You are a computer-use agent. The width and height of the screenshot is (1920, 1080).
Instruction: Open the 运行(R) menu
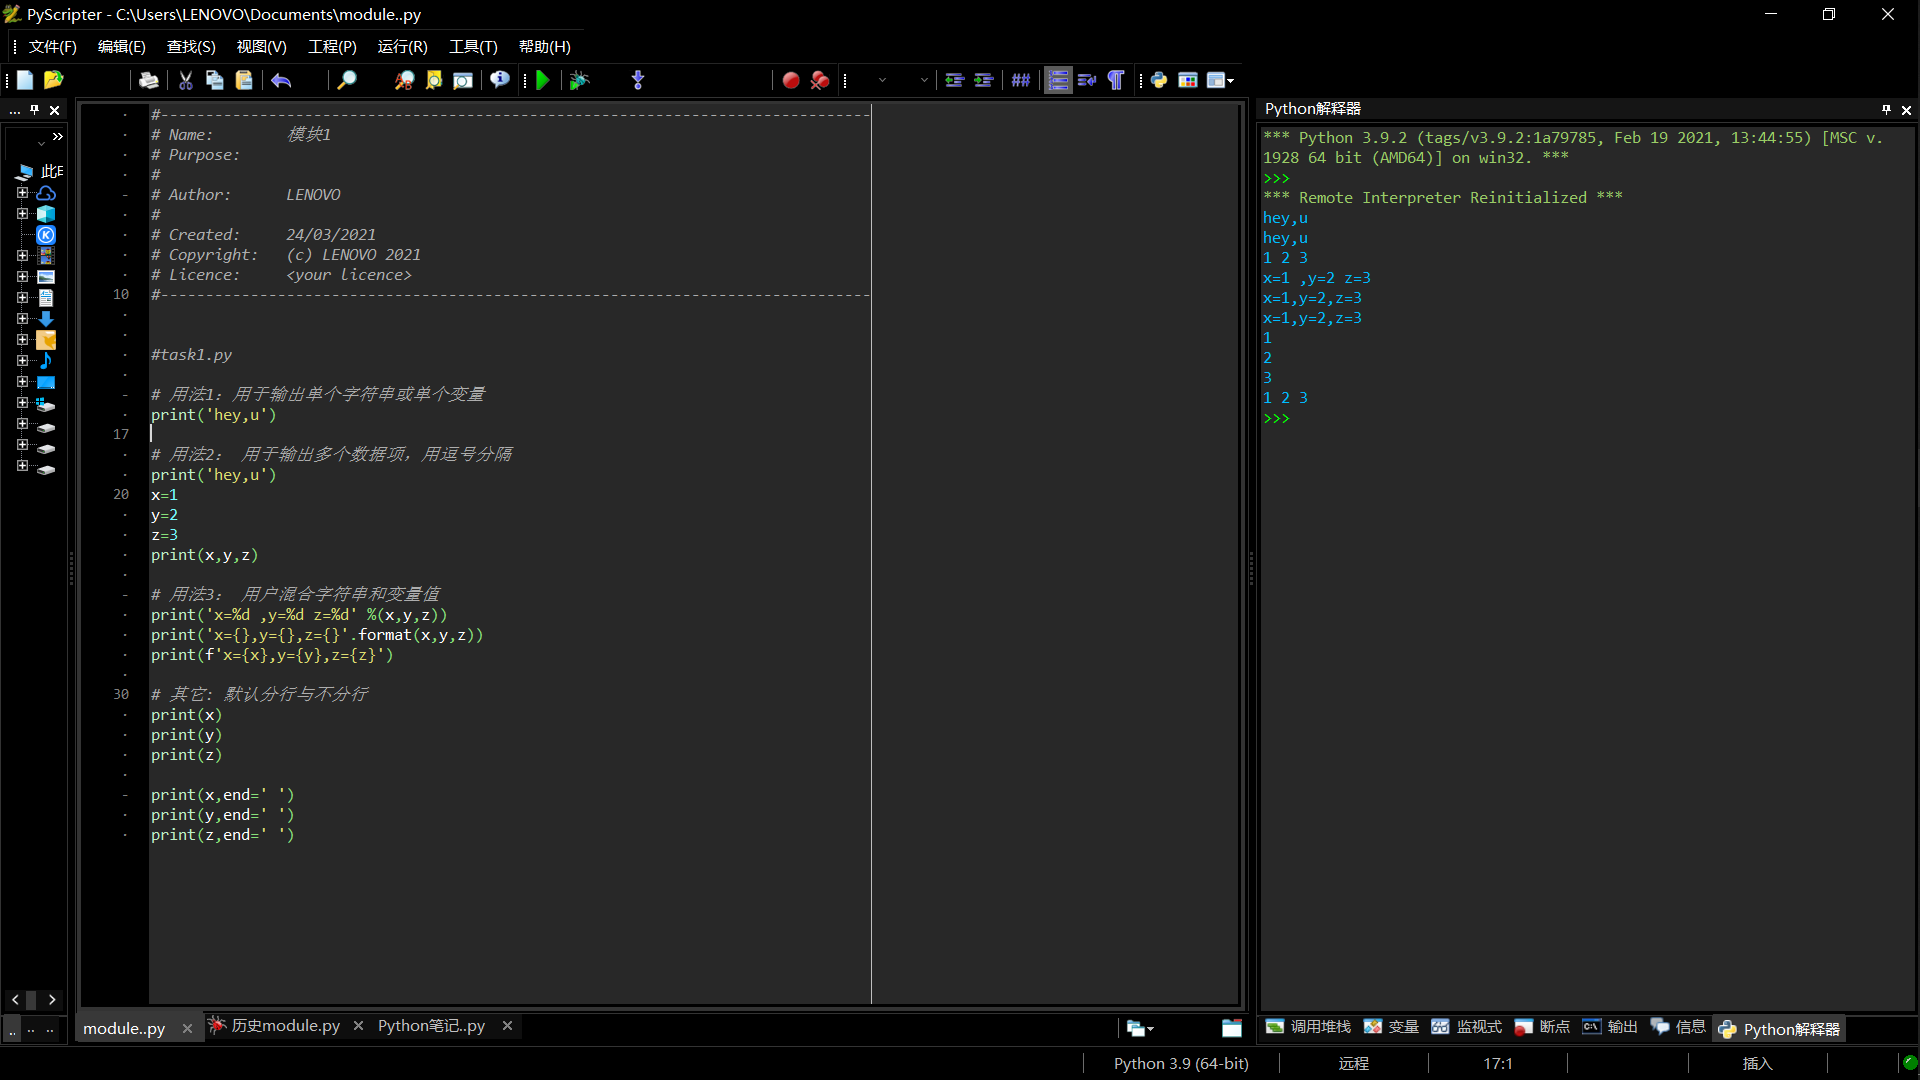[x=402, y=47]
